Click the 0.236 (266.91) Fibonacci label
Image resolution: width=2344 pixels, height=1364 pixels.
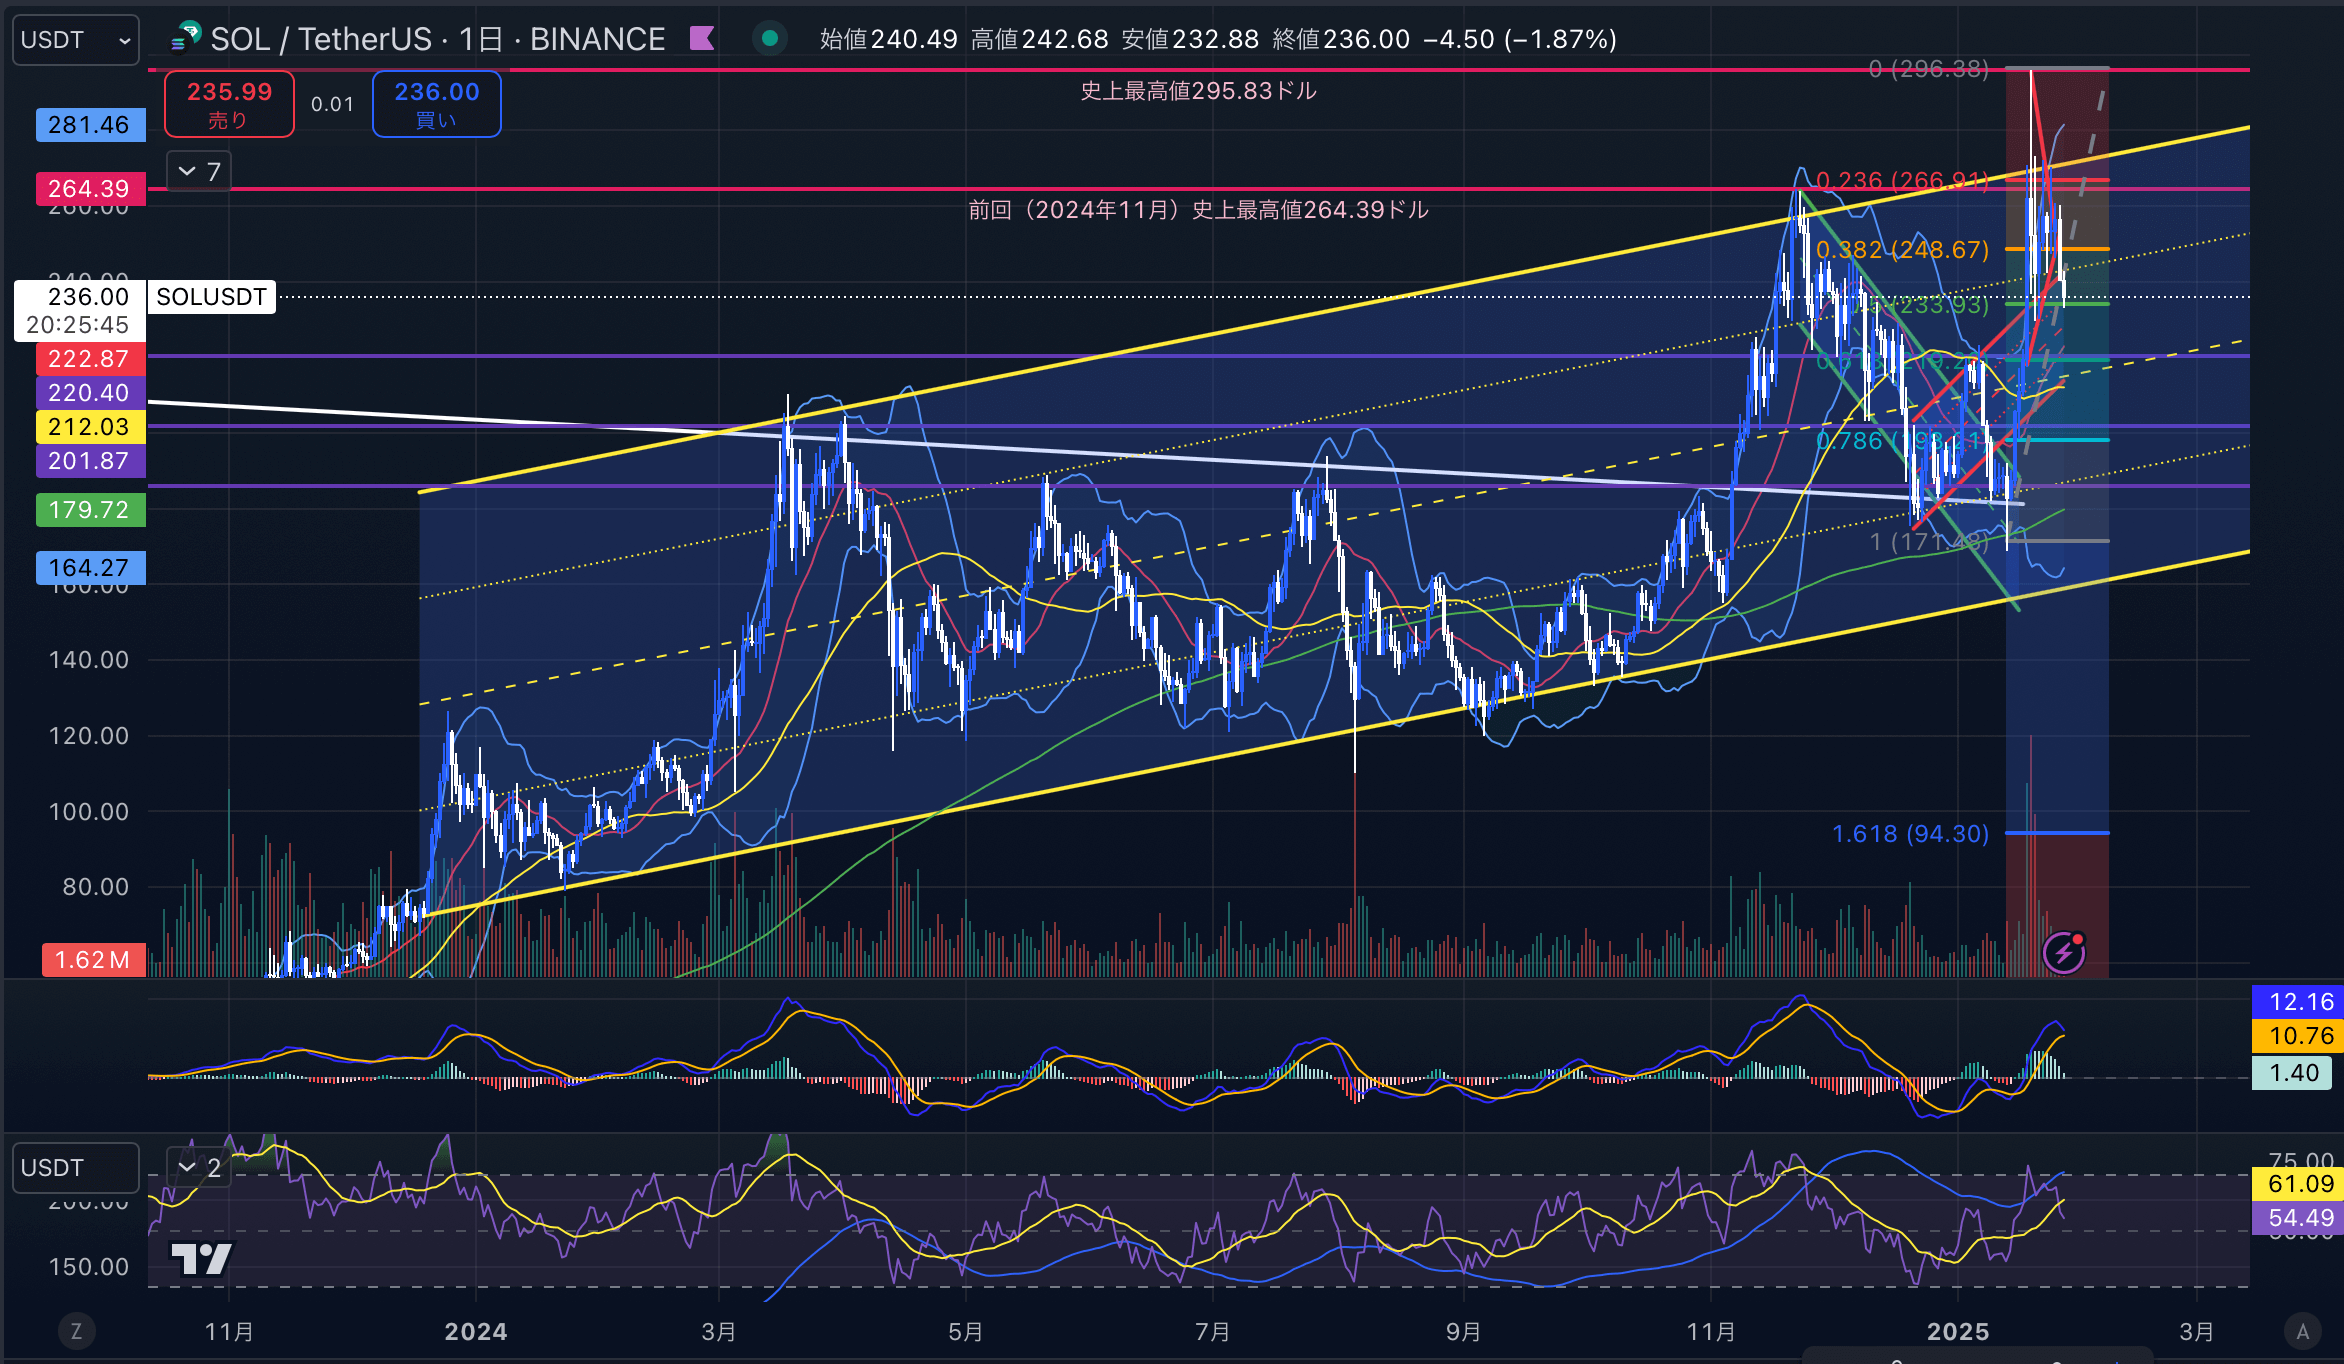(1902, 181)
